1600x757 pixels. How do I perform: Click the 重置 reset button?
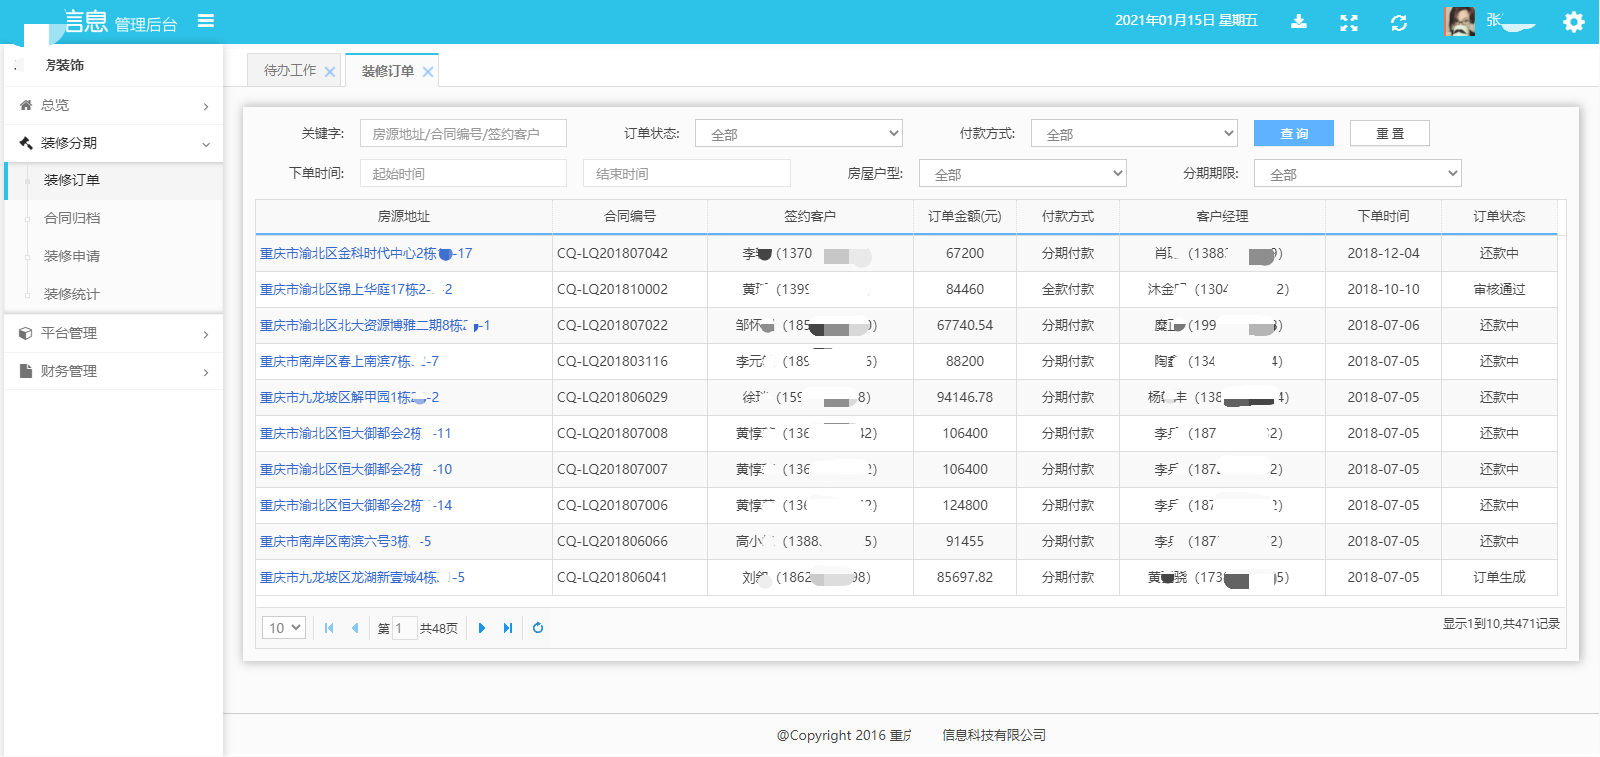(1389, 134)
